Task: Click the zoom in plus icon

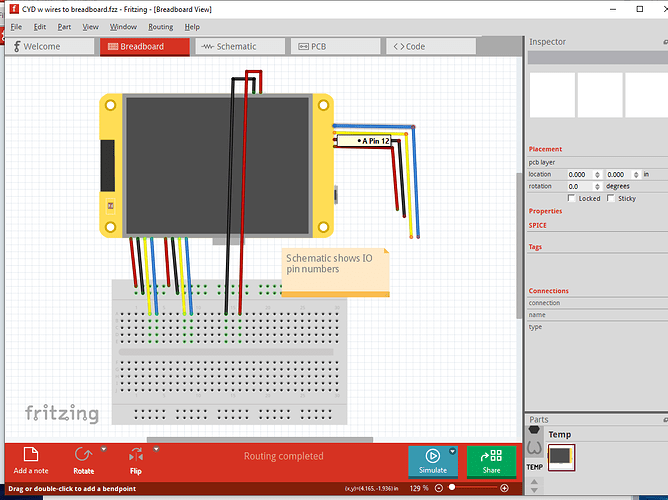Action: 504,488
